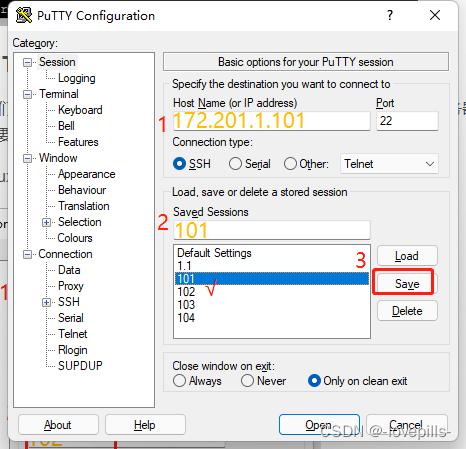Click the PuTTY application icon in title bar
The width and height of the screenshot is (466, 449).
[24, 15]
